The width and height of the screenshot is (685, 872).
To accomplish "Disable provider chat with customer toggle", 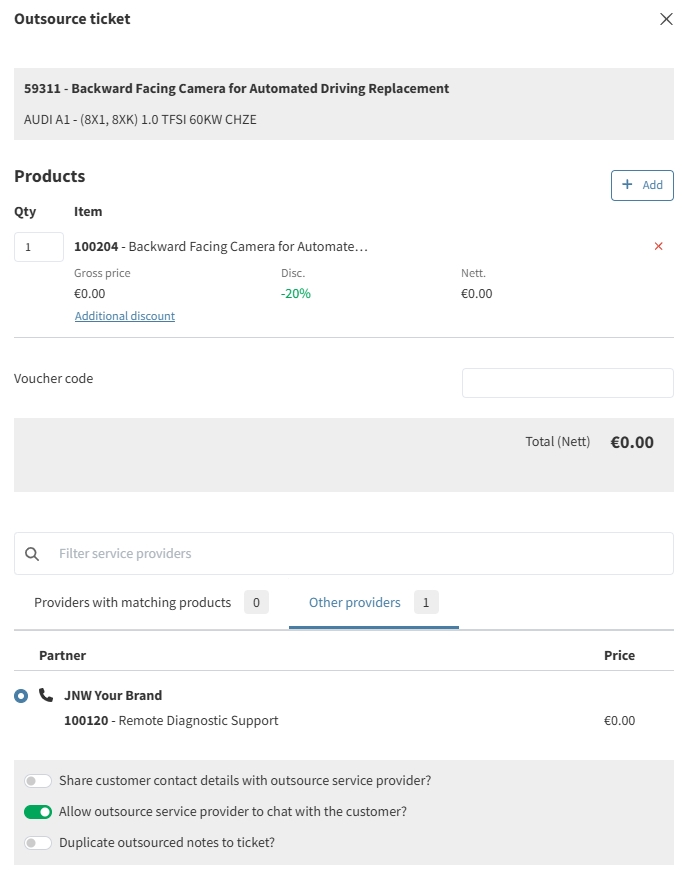I will pyautogui.click(x=38, y=812).
